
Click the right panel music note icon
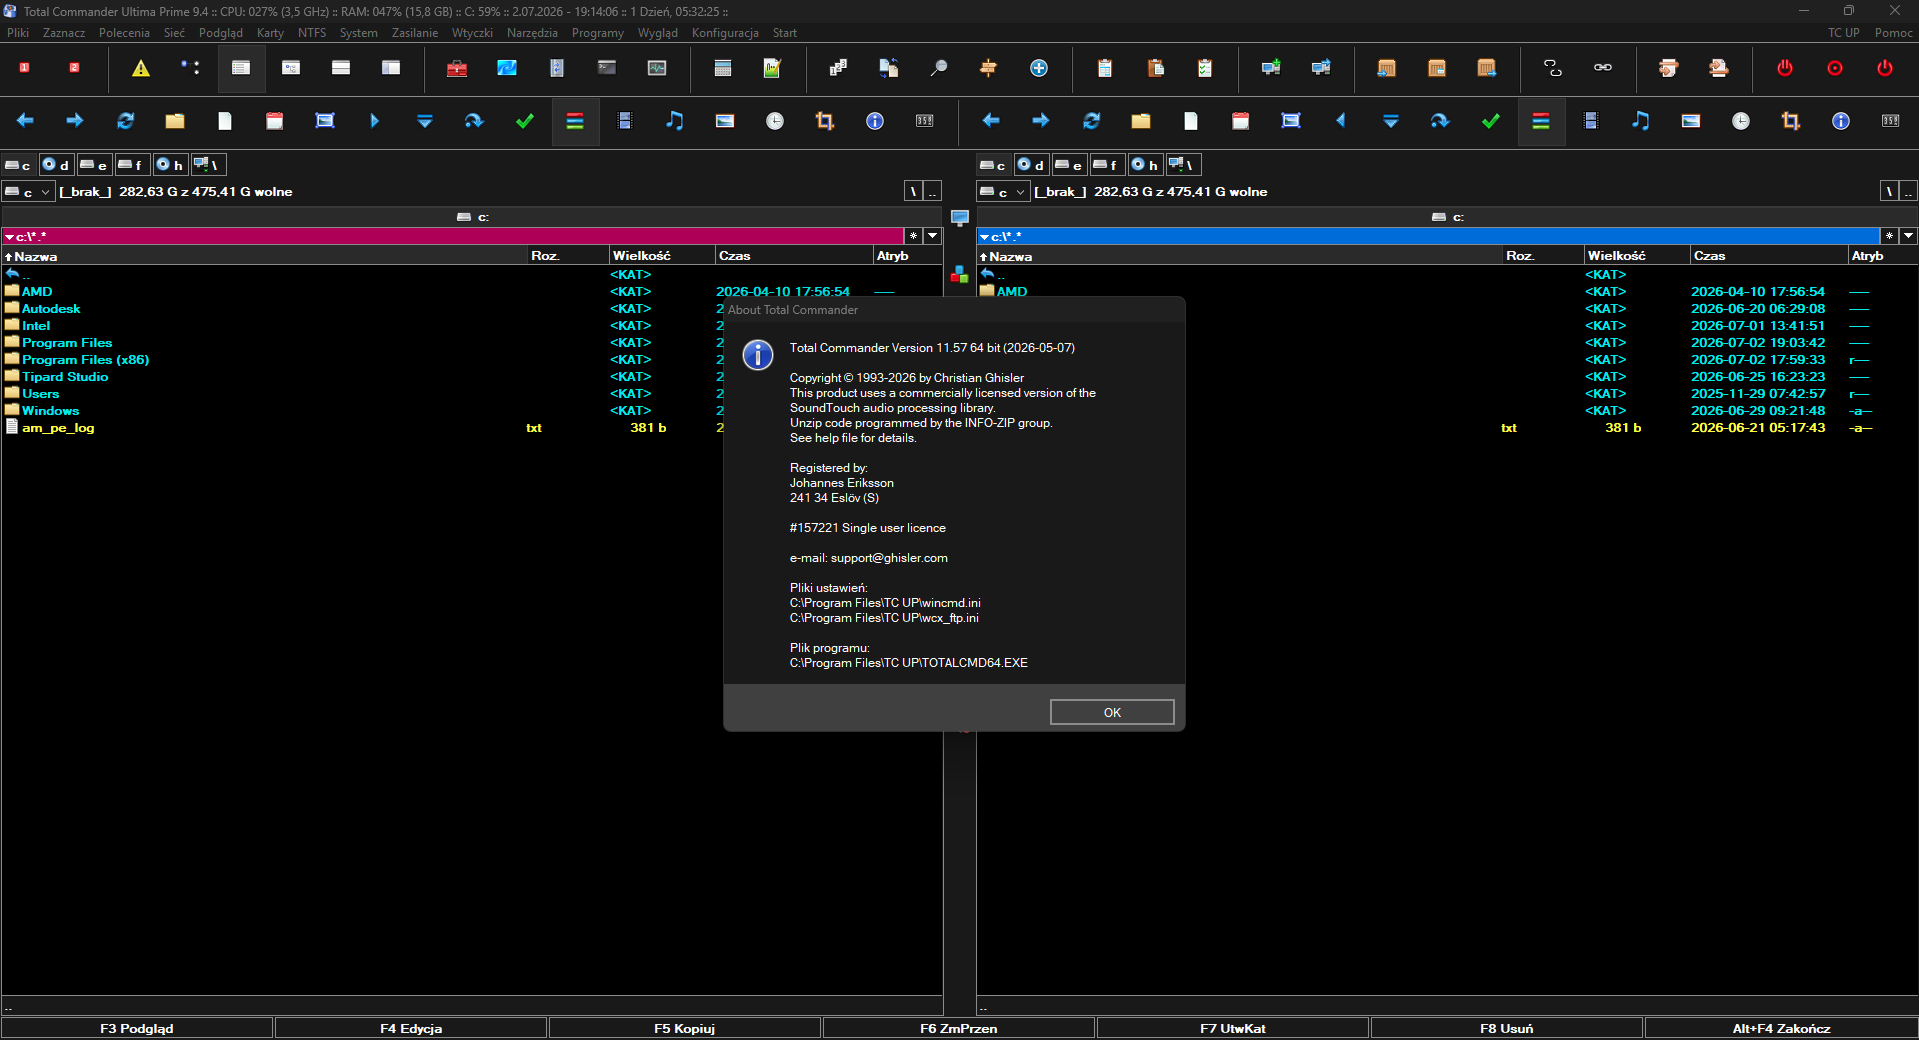point(1641,121)
